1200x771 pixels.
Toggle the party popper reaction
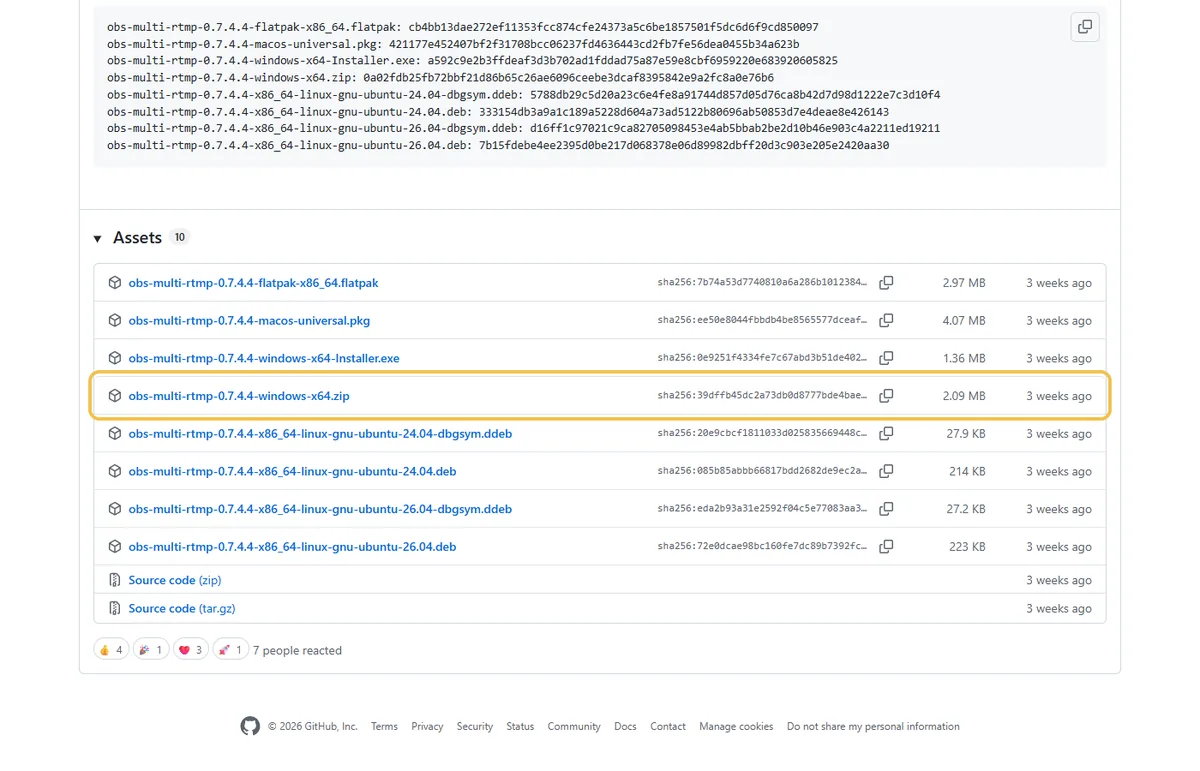150,650
